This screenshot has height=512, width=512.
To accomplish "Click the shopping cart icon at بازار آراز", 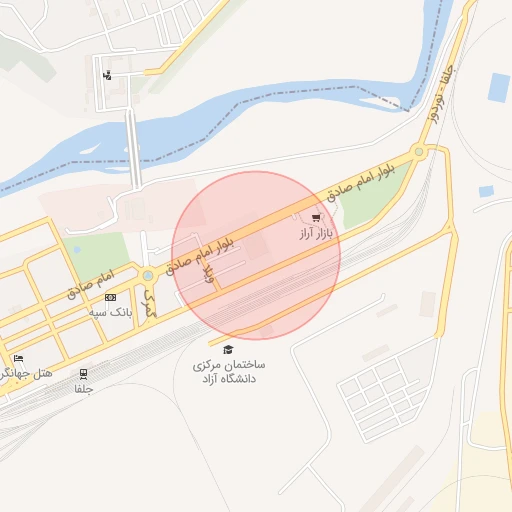I will pyautogui.click(x=316, y=218).
